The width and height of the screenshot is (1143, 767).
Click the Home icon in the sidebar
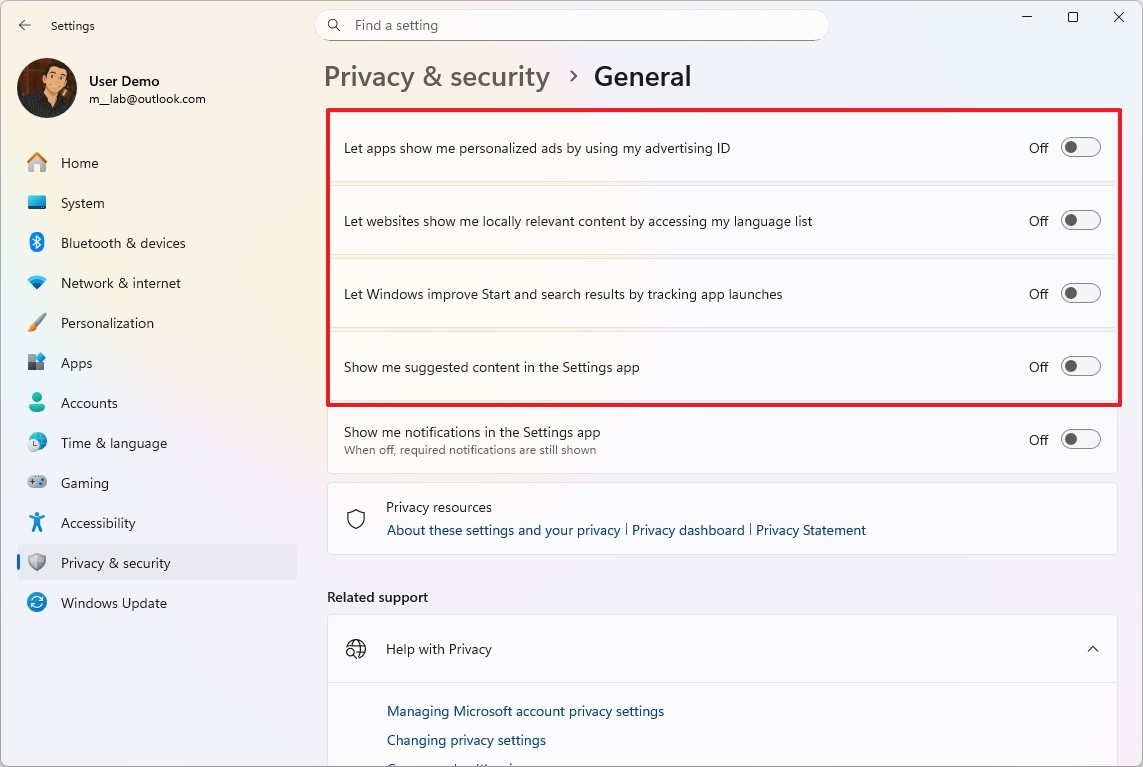coord(39,162)
